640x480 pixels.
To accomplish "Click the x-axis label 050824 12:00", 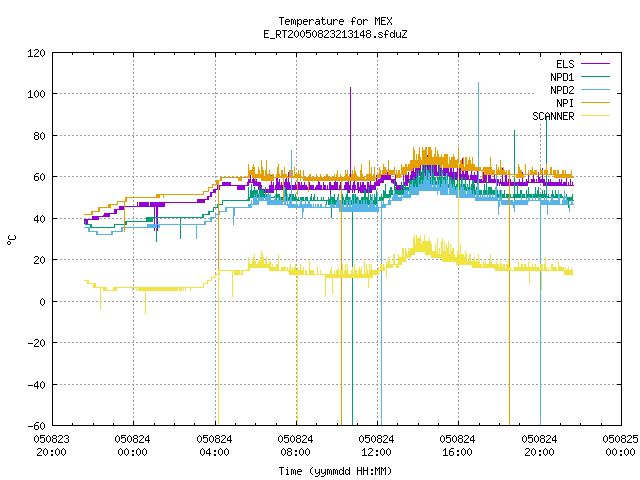I will coord(376,446).
